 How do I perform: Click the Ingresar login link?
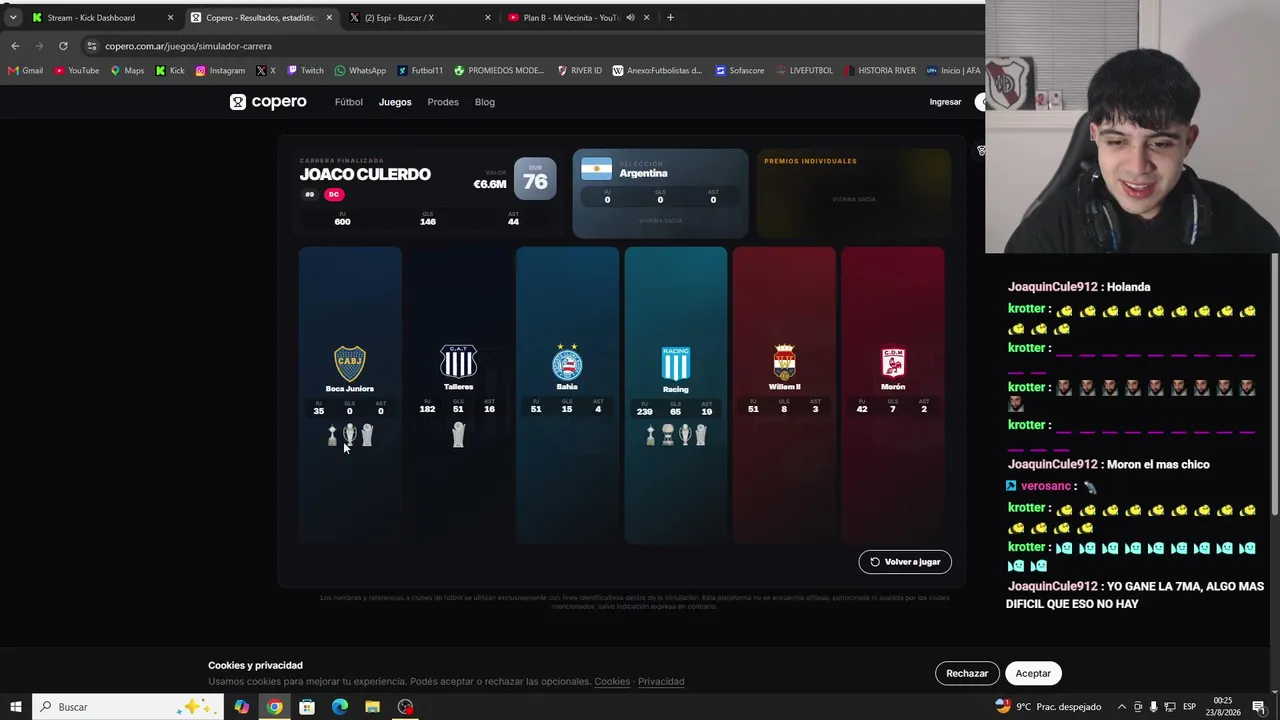click(x=945, y=102)
